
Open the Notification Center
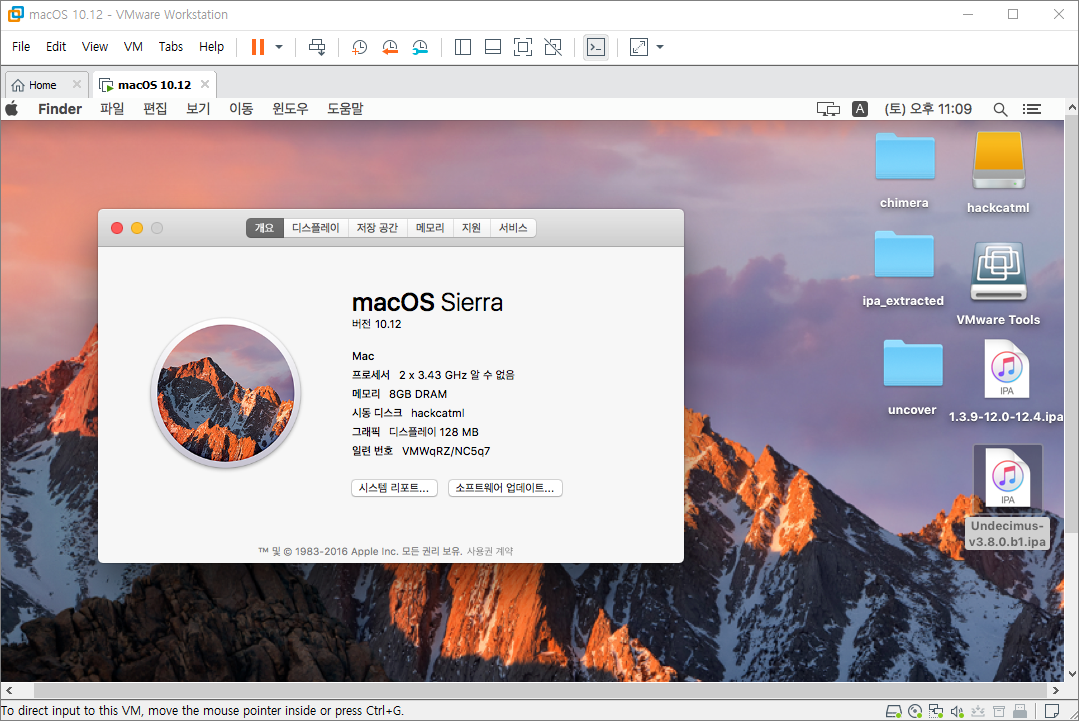coord(1032,109)
